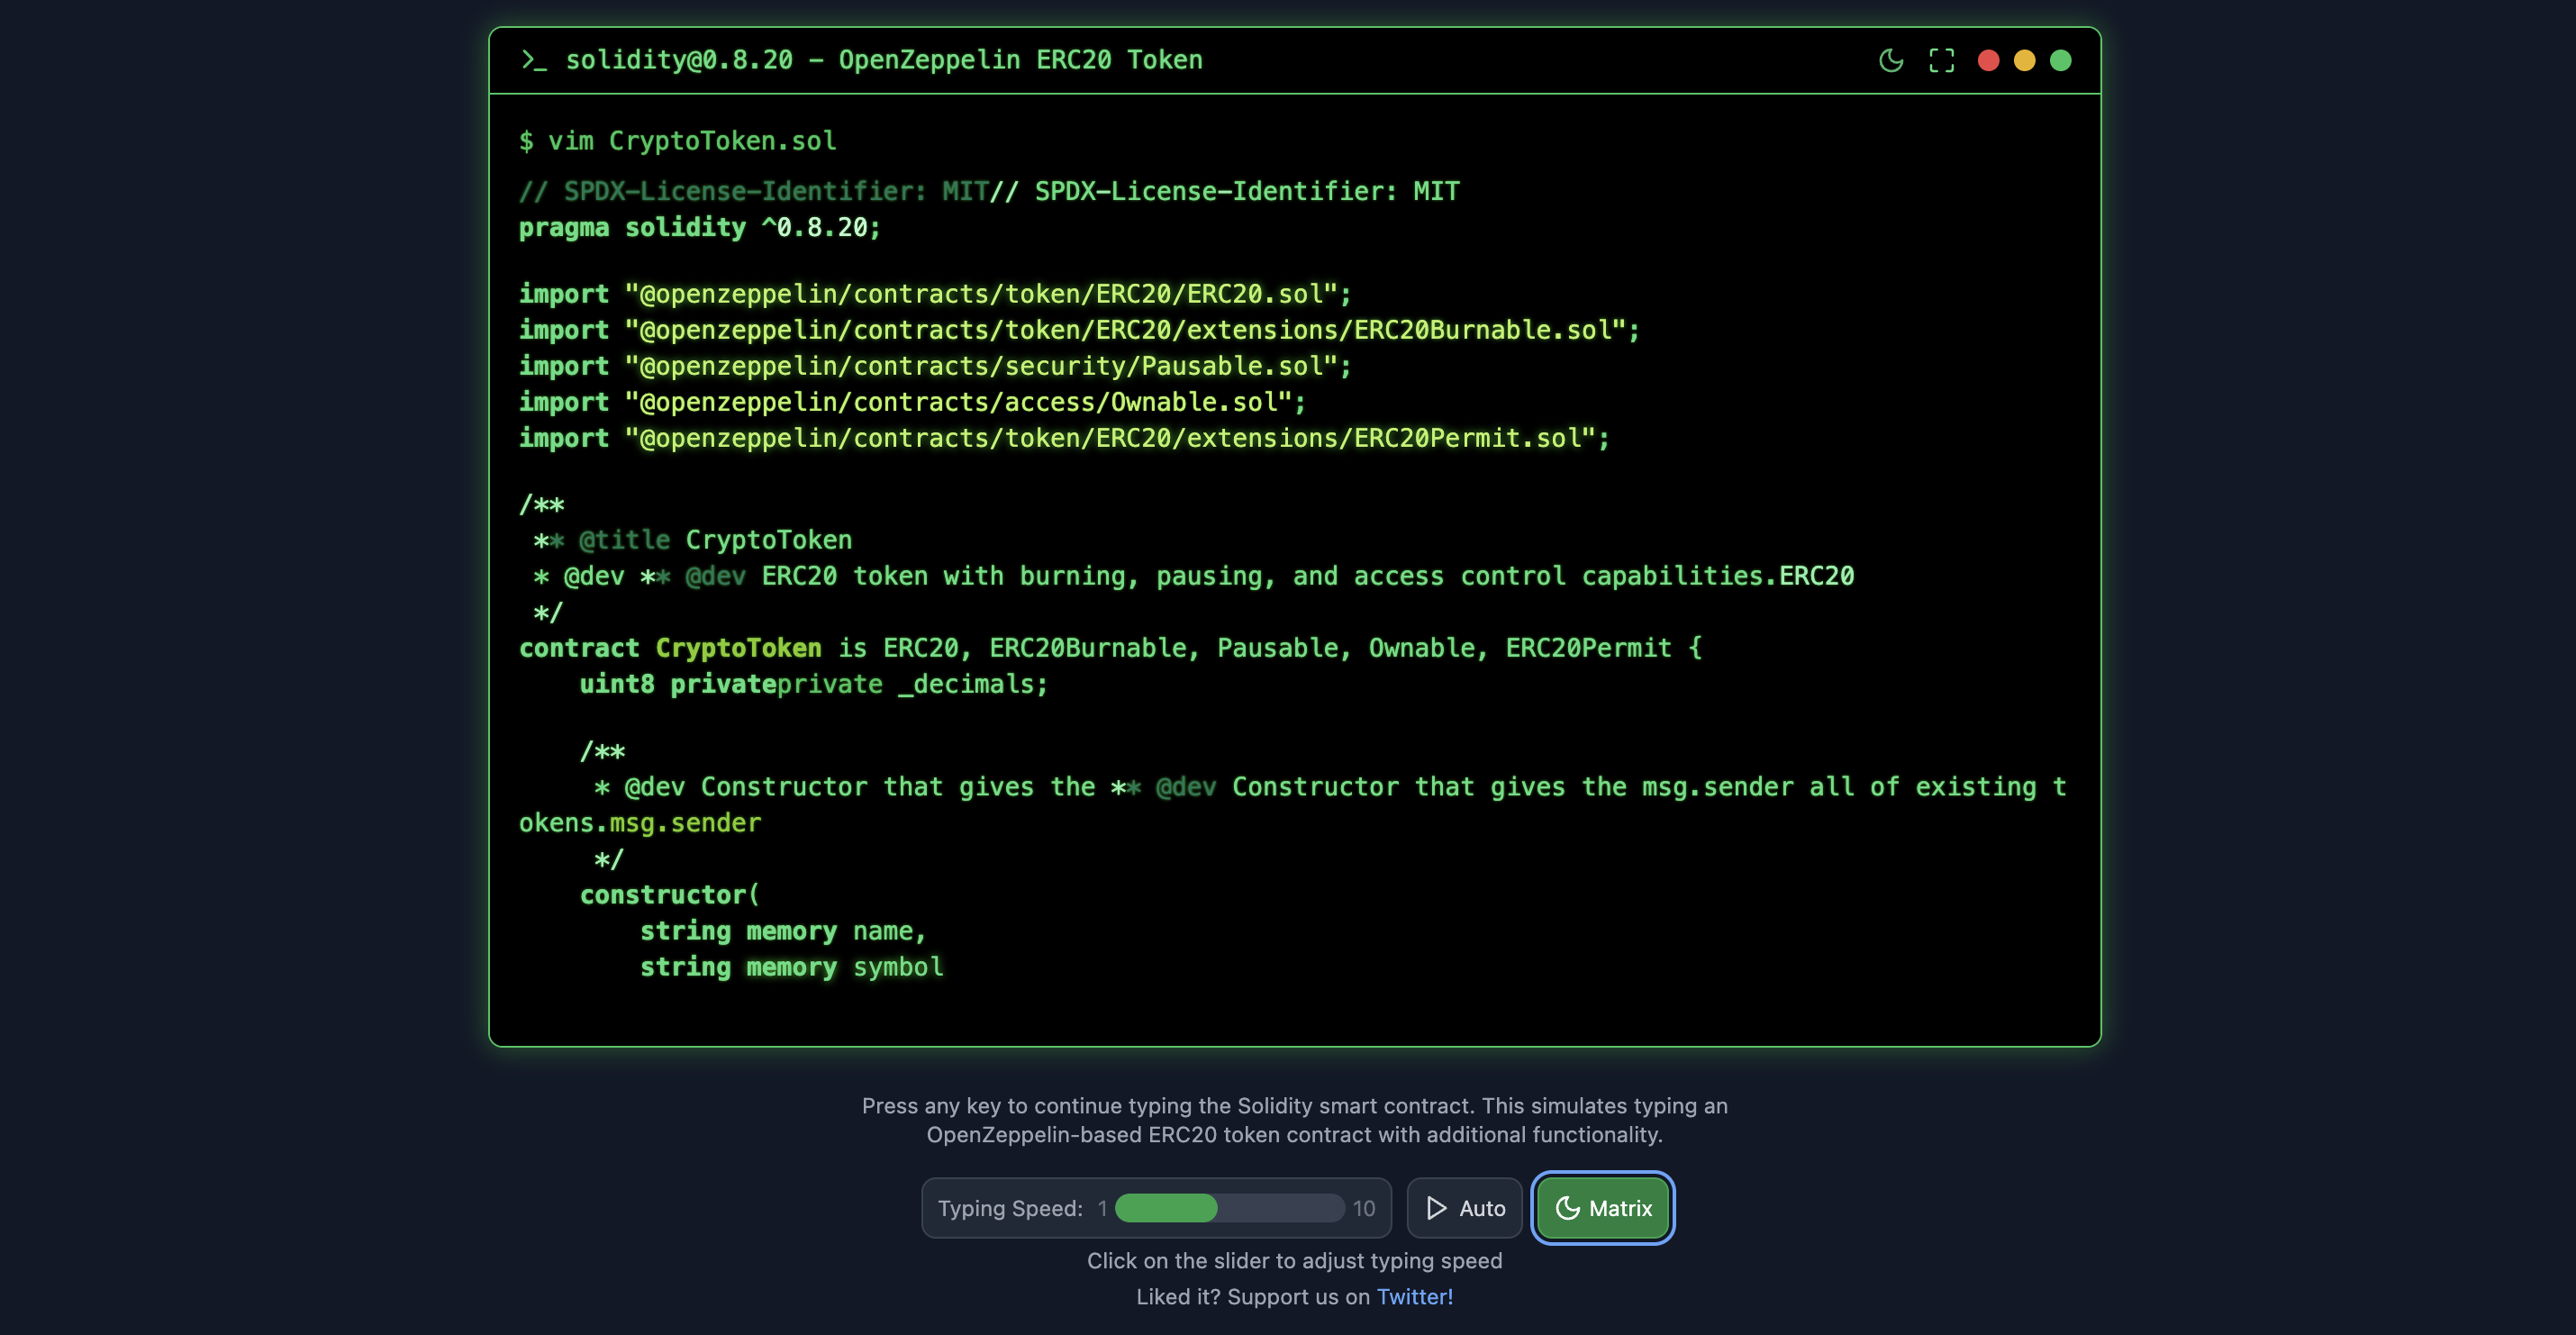Click the import line for Pausable.sol

point(935,366)
